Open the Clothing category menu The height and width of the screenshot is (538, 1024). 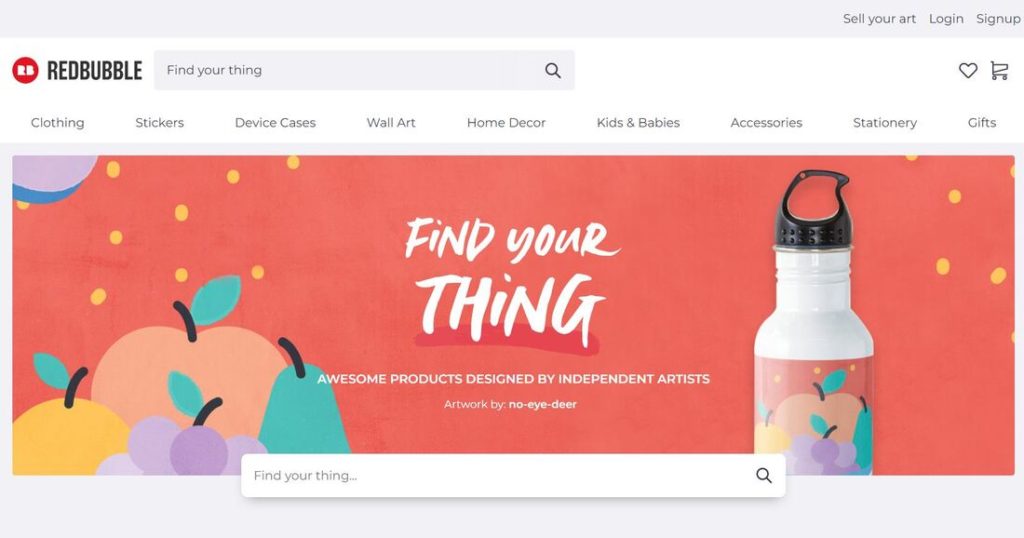tap(57, 123)
